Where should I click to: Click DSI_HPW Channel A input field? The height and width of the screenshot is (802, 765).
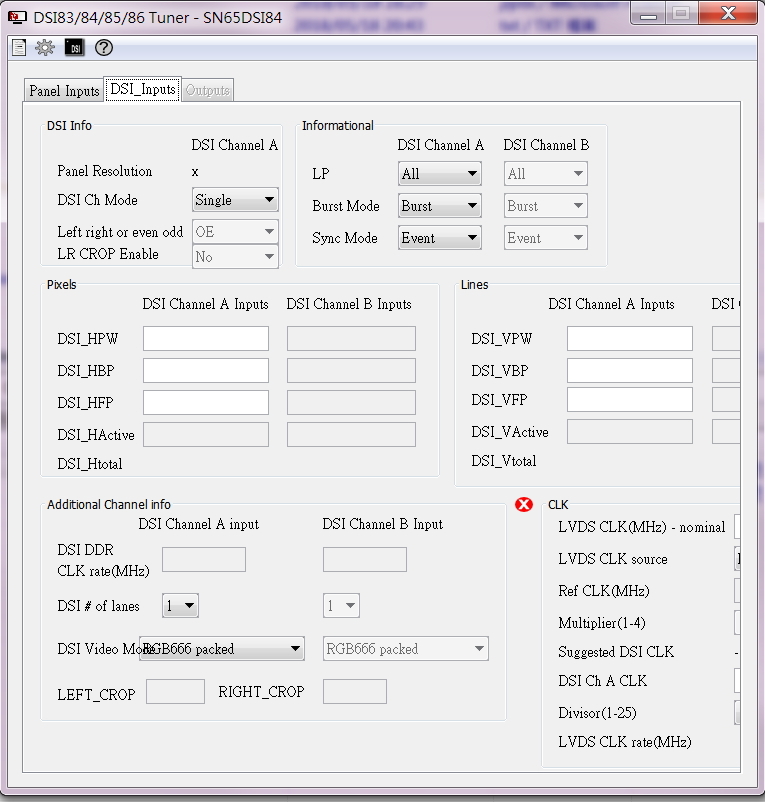tap(206, 339)
